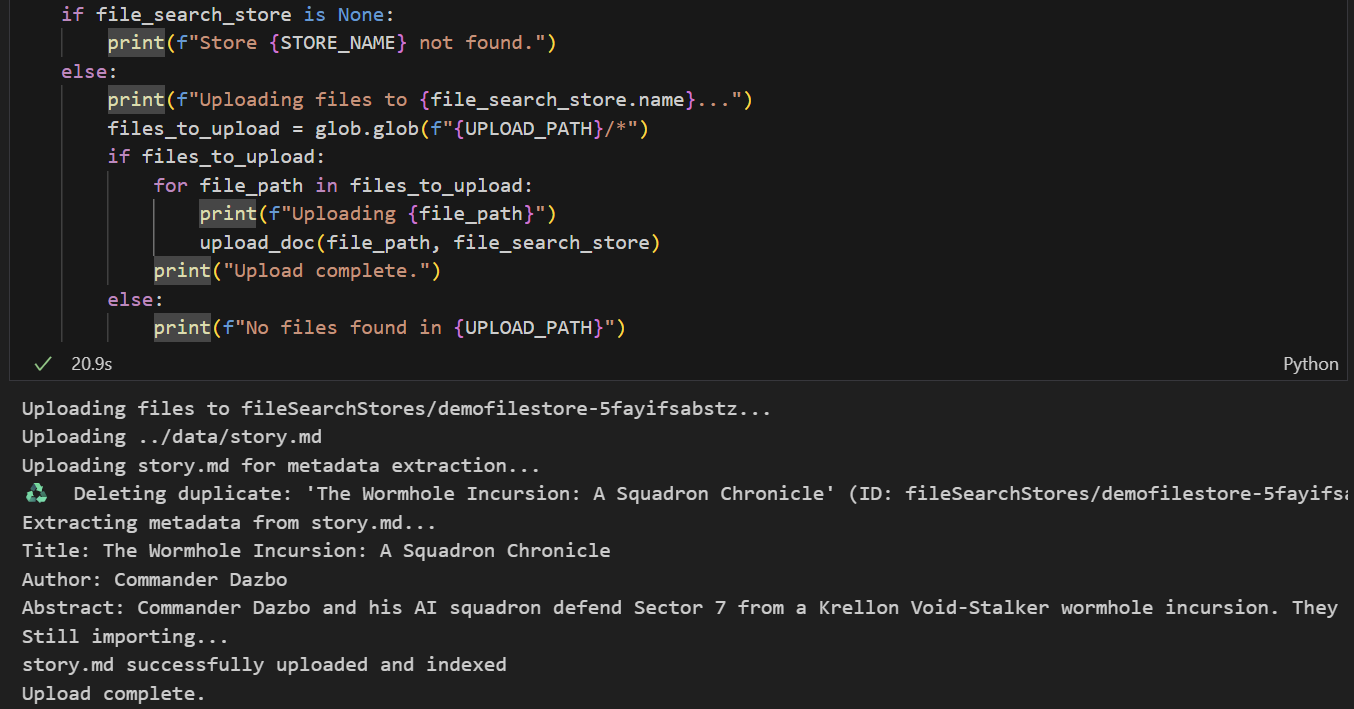The width and height of the screenshot is (1354, 709).
Task: Click the 'Uploading ../data/story.md' output line
Action: tap(172, 437)
